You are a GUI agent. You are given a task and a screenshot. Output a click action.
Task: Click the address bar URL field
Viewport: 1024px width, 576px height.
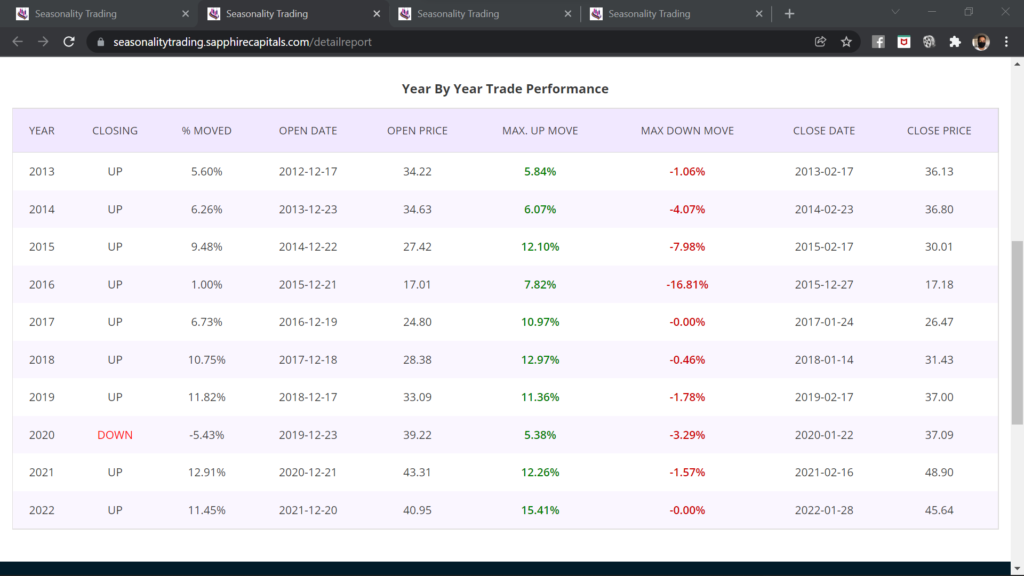point(400,42)
